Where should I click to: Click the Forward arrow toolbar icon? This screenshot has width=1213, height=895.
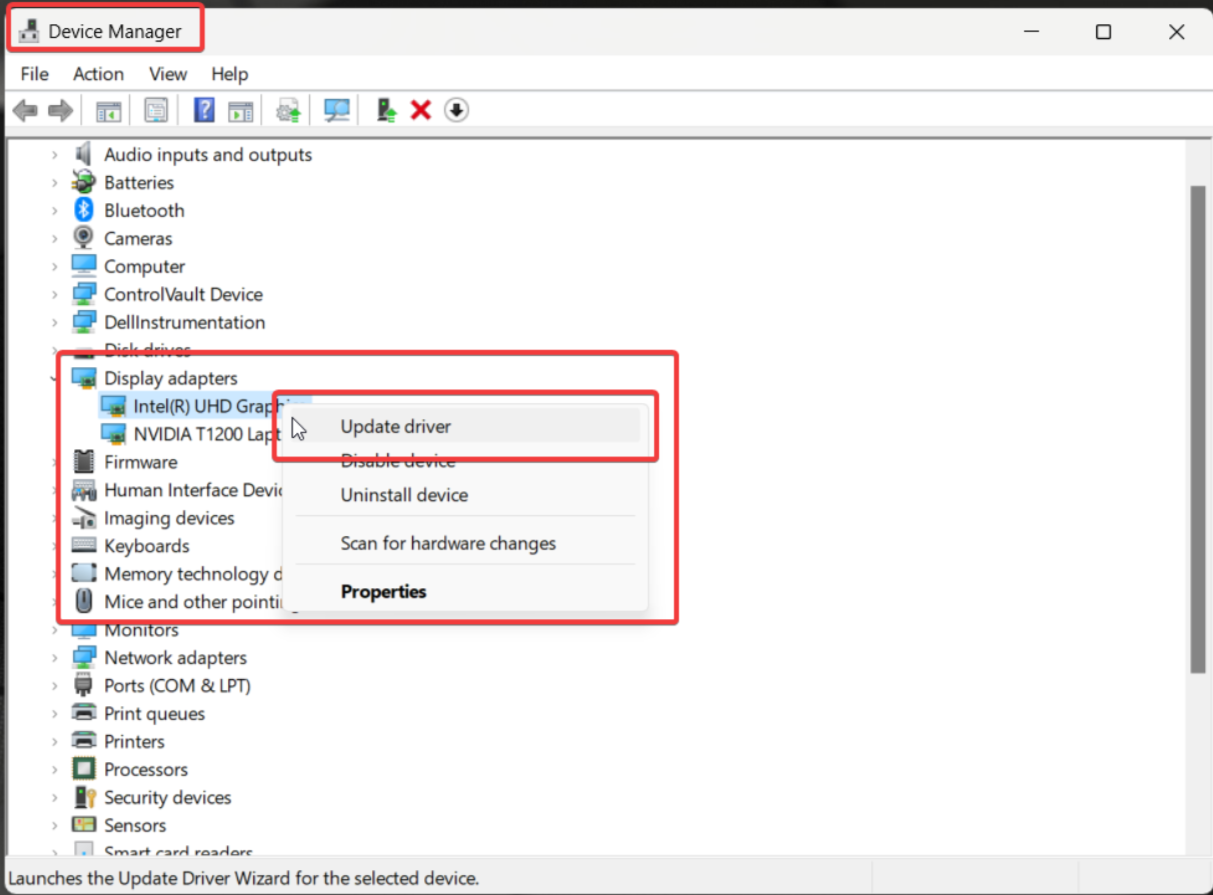point(61,110)
